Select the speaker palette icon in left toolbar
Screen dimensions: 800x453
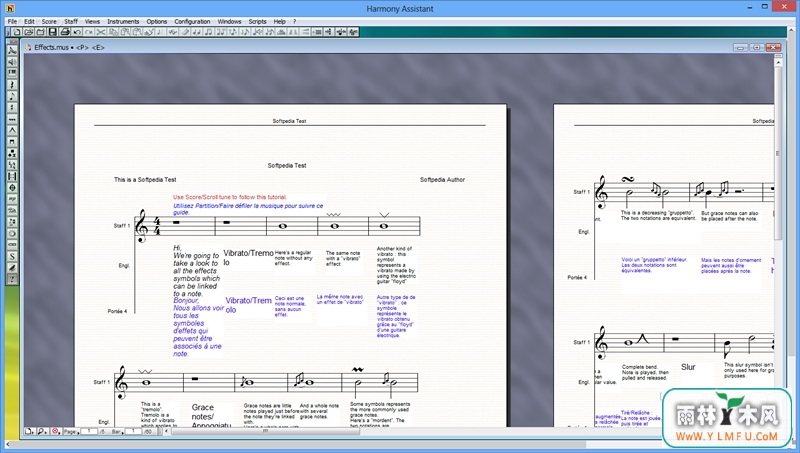coord(12,62)
